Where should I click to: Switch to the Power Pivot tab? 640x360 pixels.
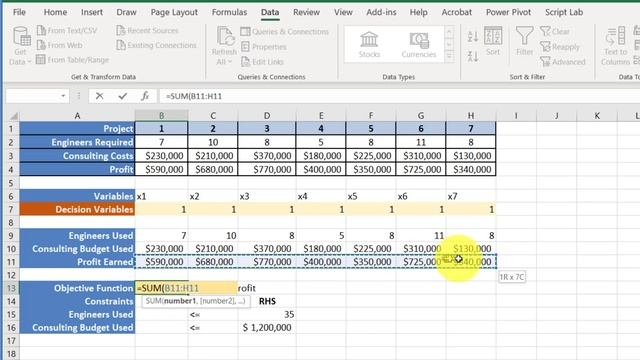tap(508, 12)
